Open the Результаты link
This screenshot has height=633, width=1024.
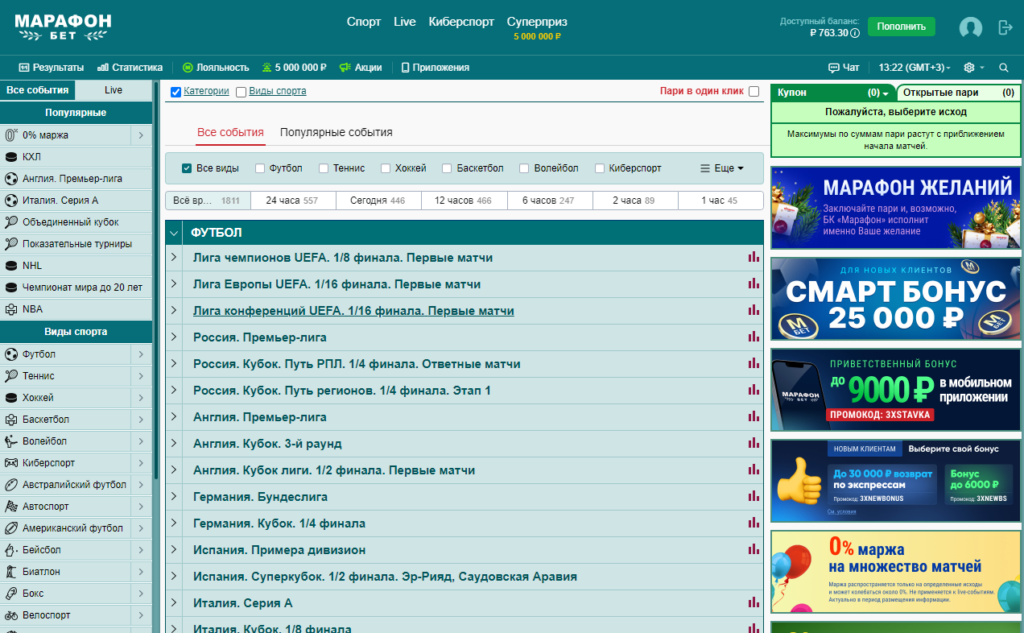(x=51, y=67)
